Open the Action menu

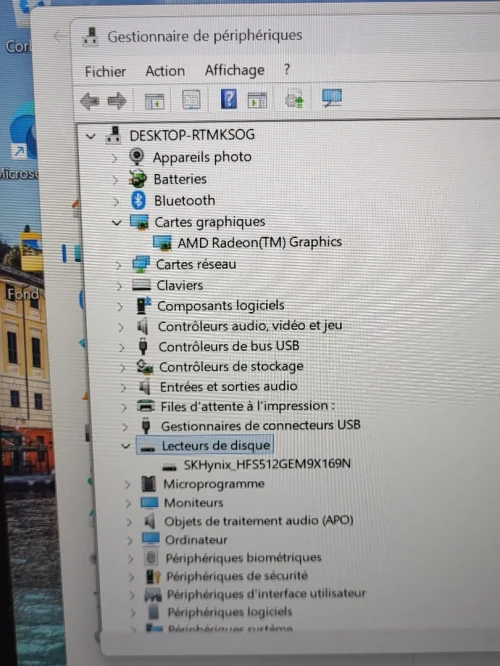[x=165, y=71]
